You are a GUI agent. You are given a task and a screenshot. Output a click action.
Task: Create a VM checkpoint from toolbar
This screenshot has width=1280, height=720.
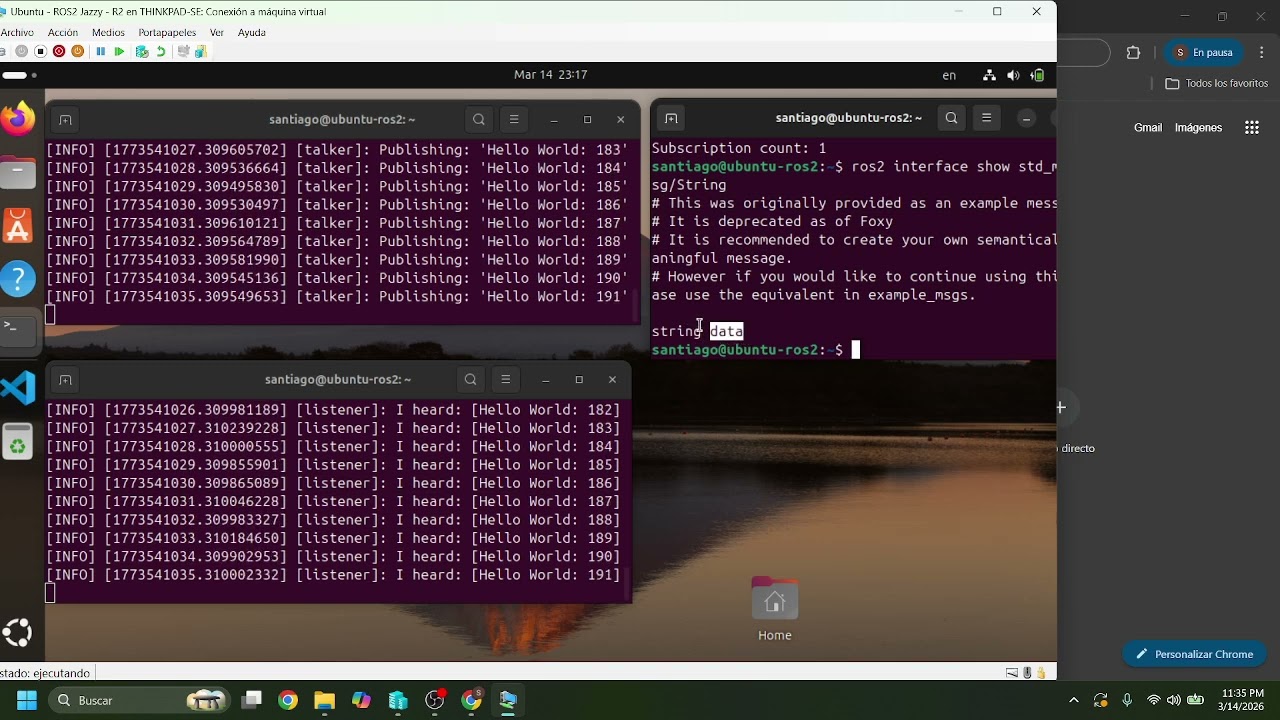[142, 51]
